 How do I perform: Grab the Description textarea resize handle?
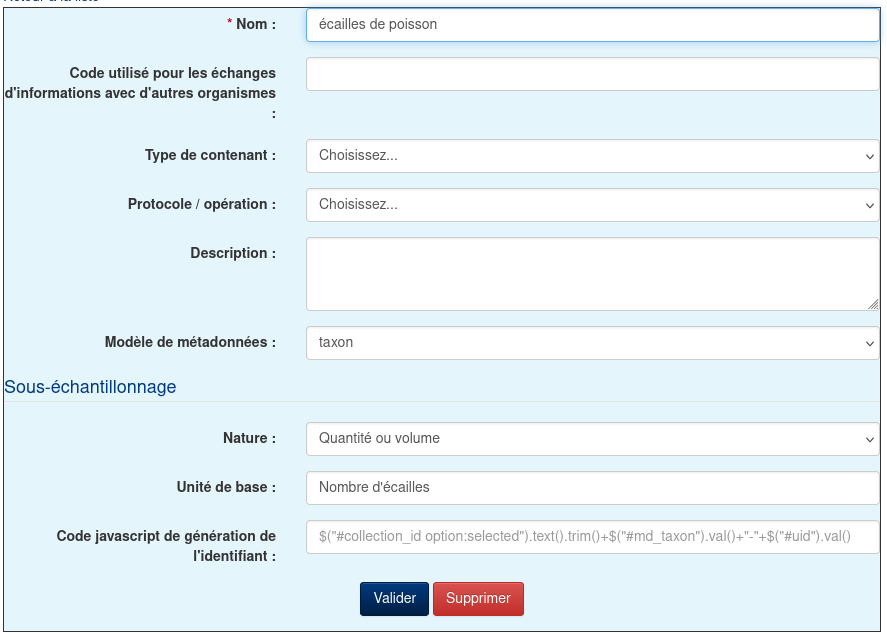pyautogui.click(x=873, y=304)
